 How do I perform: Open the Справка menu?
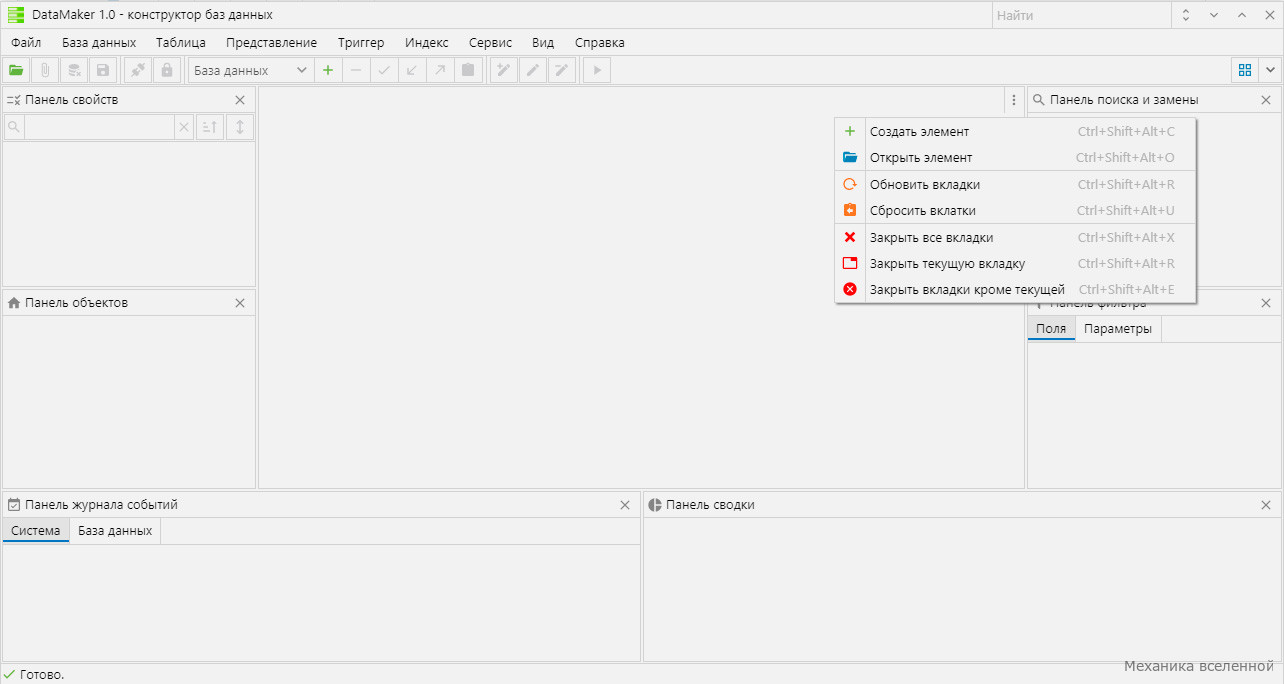[x=600, y=42]
